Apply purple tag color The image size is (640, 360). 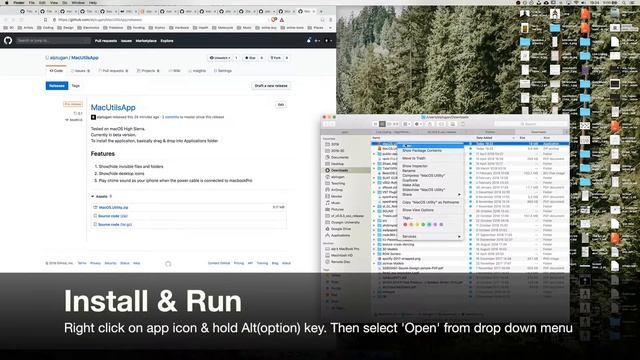435,224
